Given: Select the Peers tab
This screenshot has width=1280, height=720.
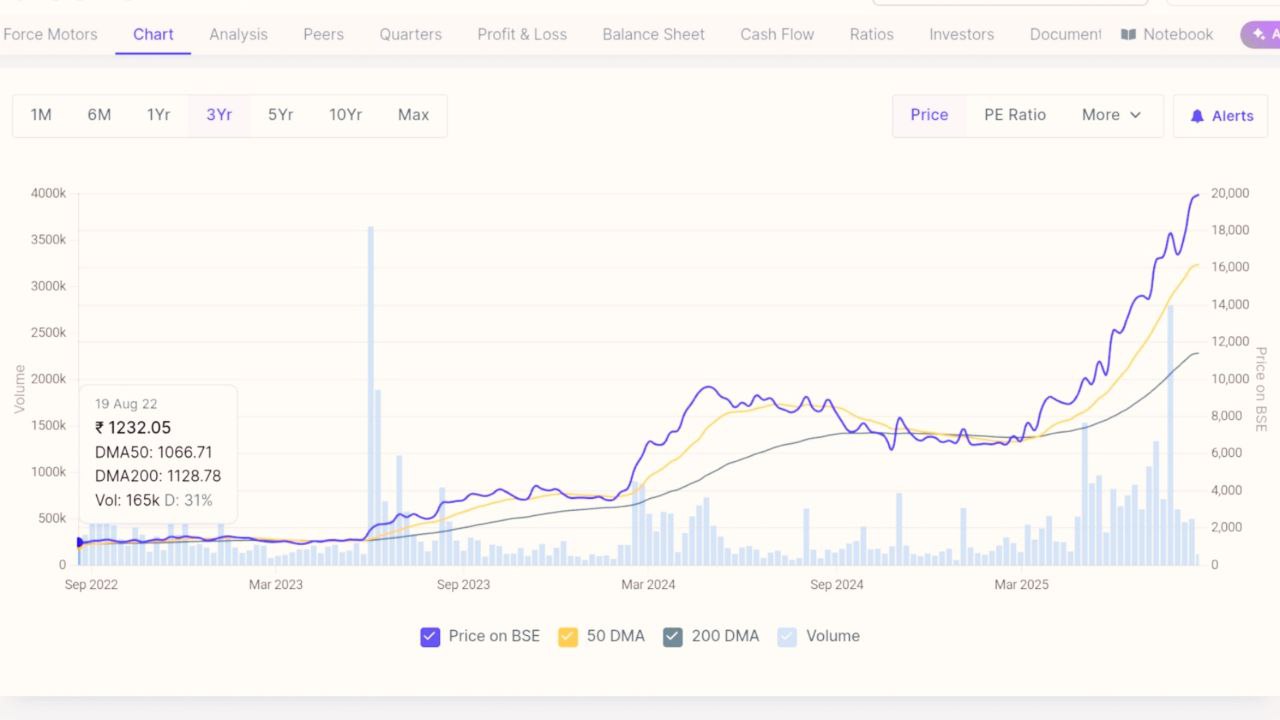Looking at the screenshot, I should click(x=323, y=34).
